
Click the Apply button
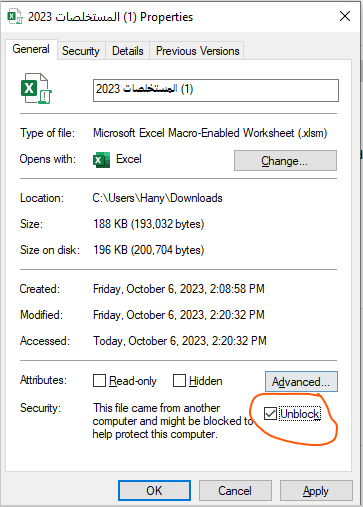coord(316,491)
